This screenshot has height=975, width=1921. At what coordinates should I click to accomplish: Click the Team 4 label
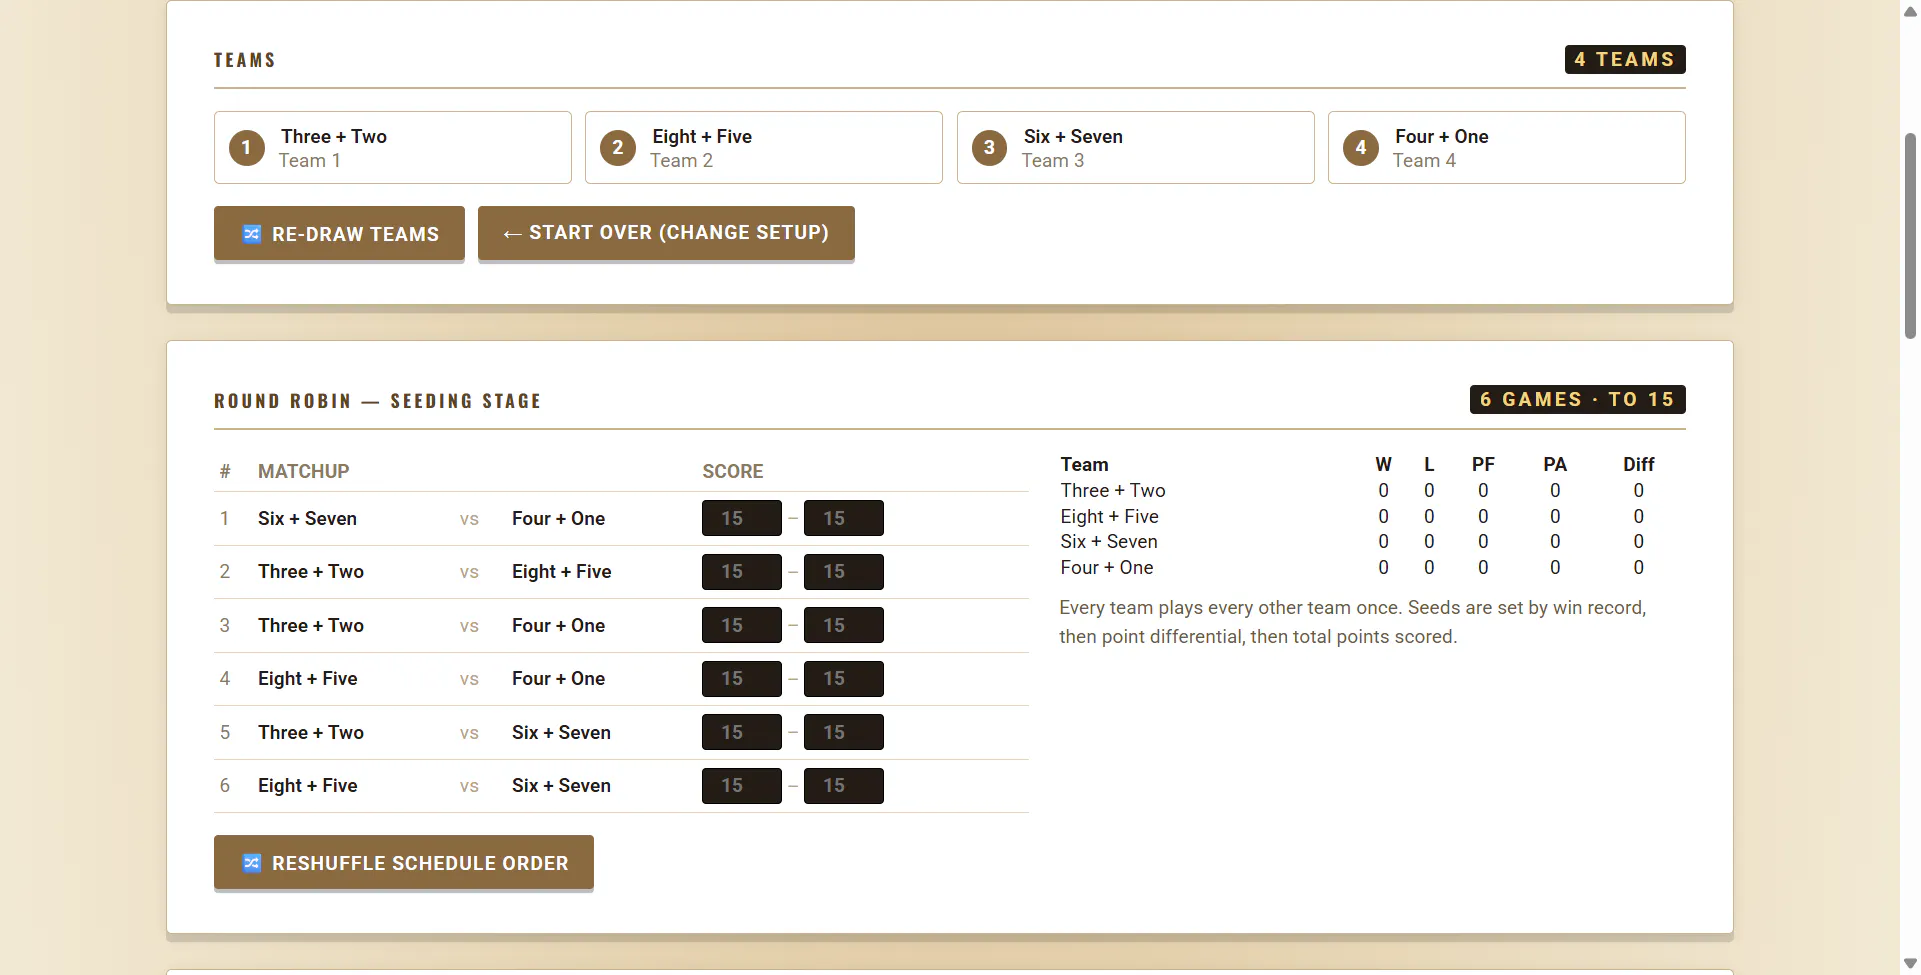pos(1425,161)
